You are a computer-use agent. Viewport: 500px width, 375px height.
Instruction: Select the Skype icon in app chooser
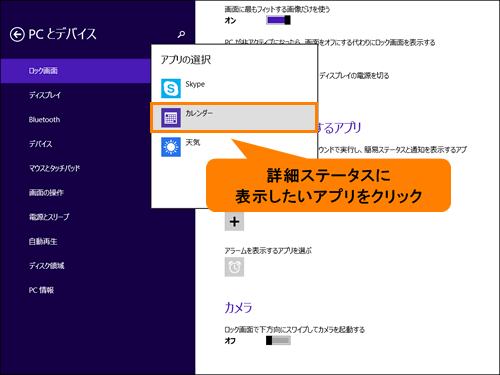[x=171, y=88]
